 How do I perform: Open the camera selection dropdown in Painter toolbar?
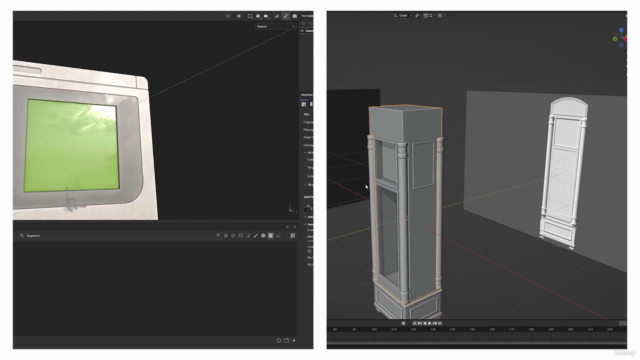tap(266, 16)
